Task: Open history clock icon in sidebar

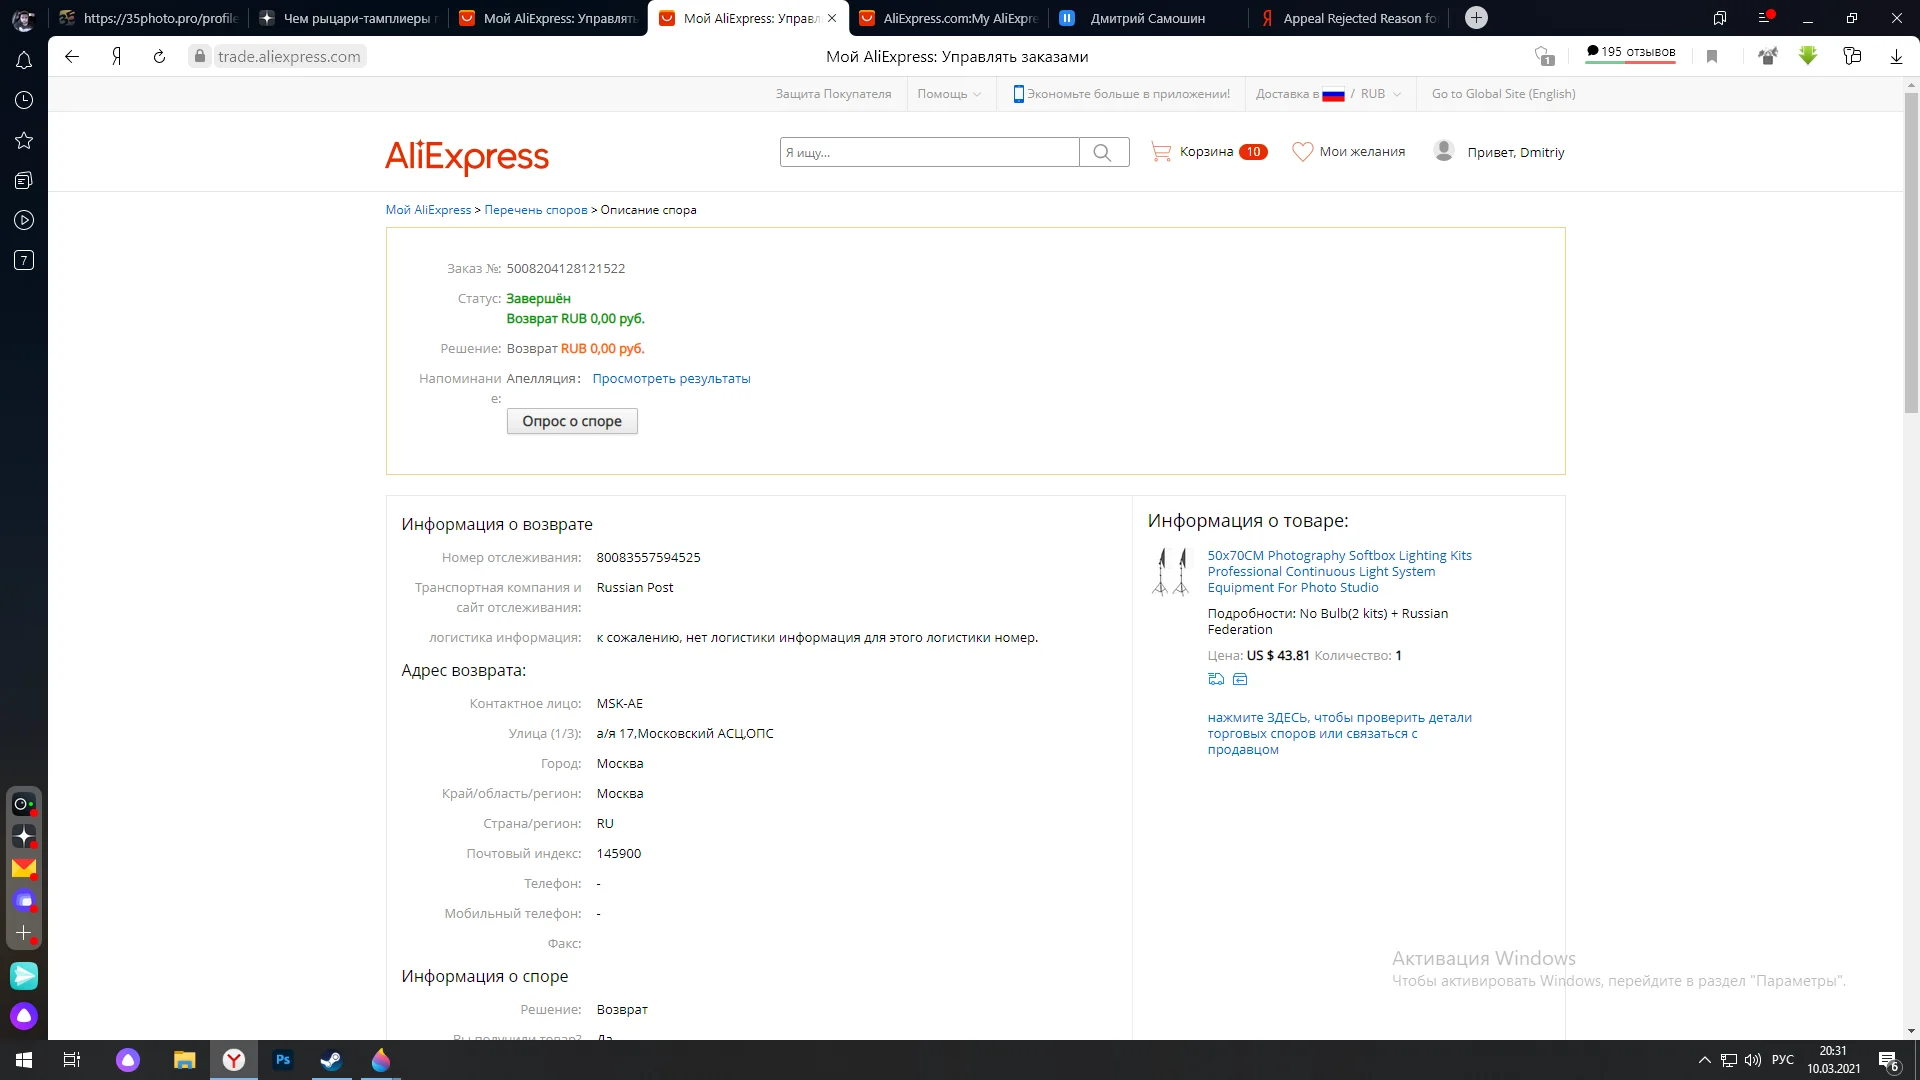Action: tap(24, 100)
